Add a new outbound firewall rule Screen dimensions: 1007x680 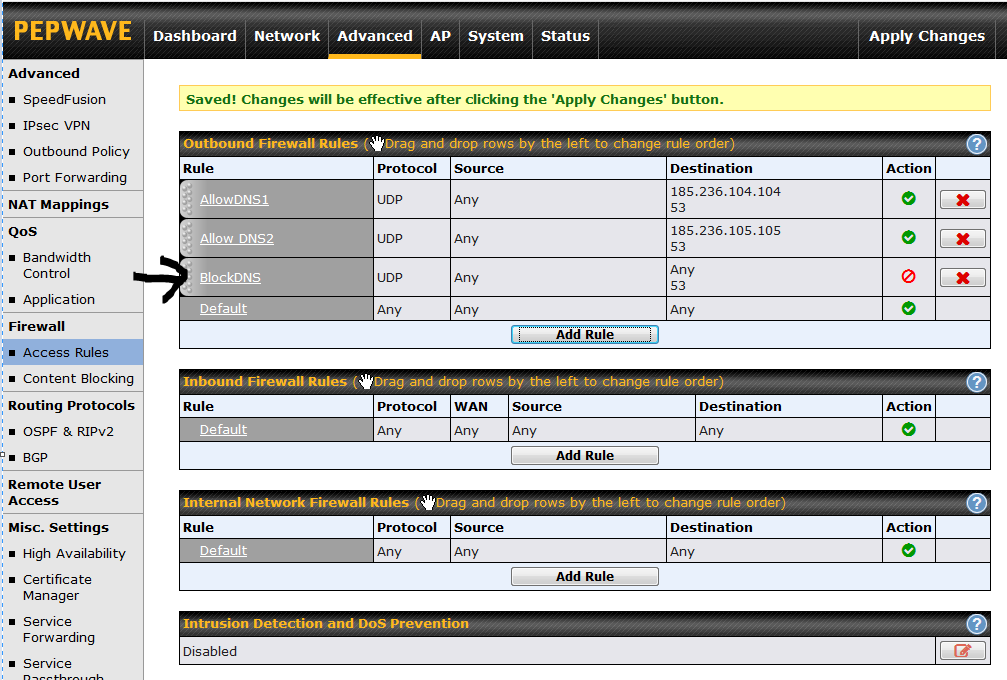tap(584, 334)
